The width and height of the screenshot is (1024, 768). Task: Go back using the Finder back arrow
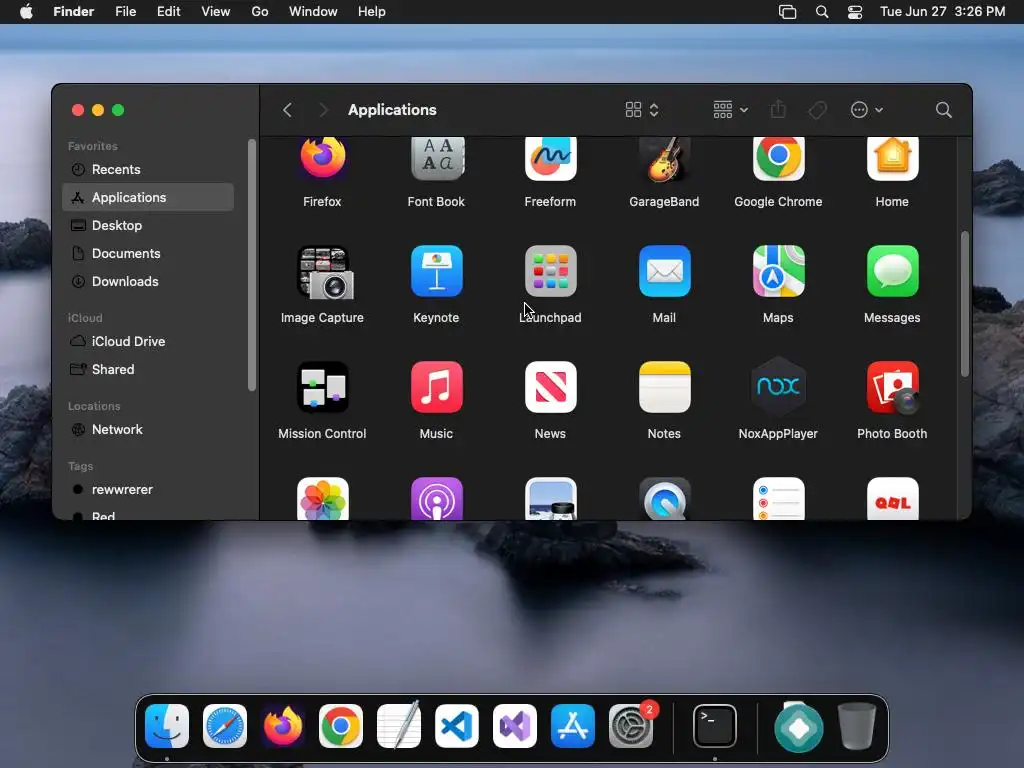point(287,110)
